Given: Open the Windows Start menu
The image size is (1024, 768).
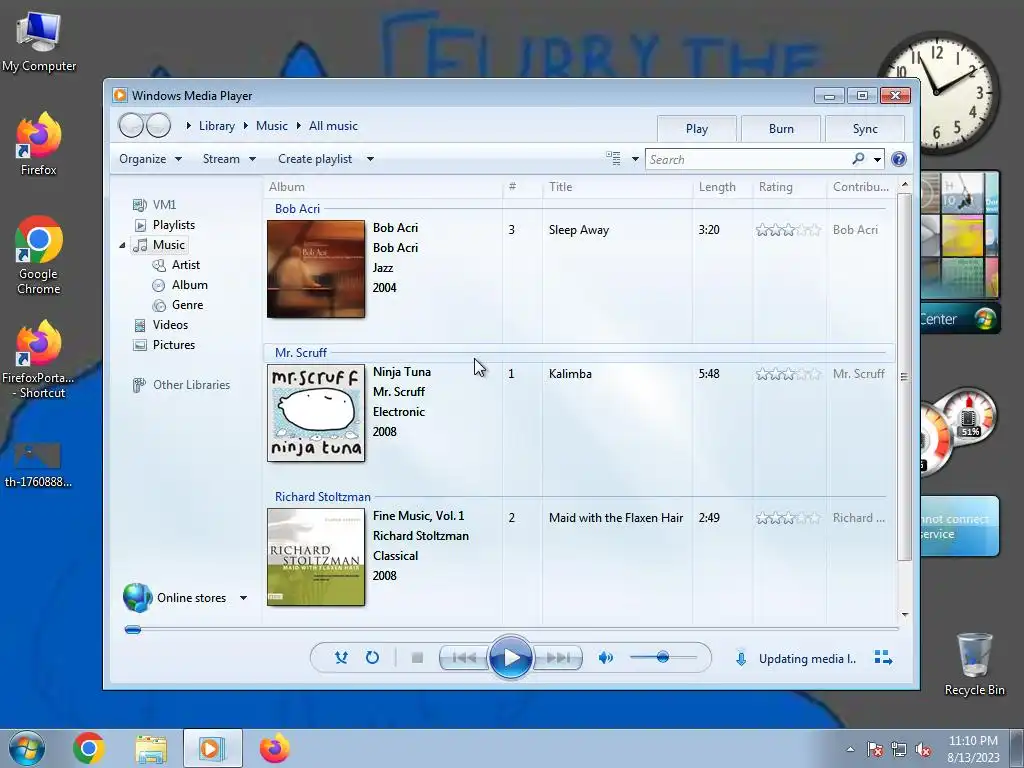Looking at the screenshot, I should tap(27, 748).
